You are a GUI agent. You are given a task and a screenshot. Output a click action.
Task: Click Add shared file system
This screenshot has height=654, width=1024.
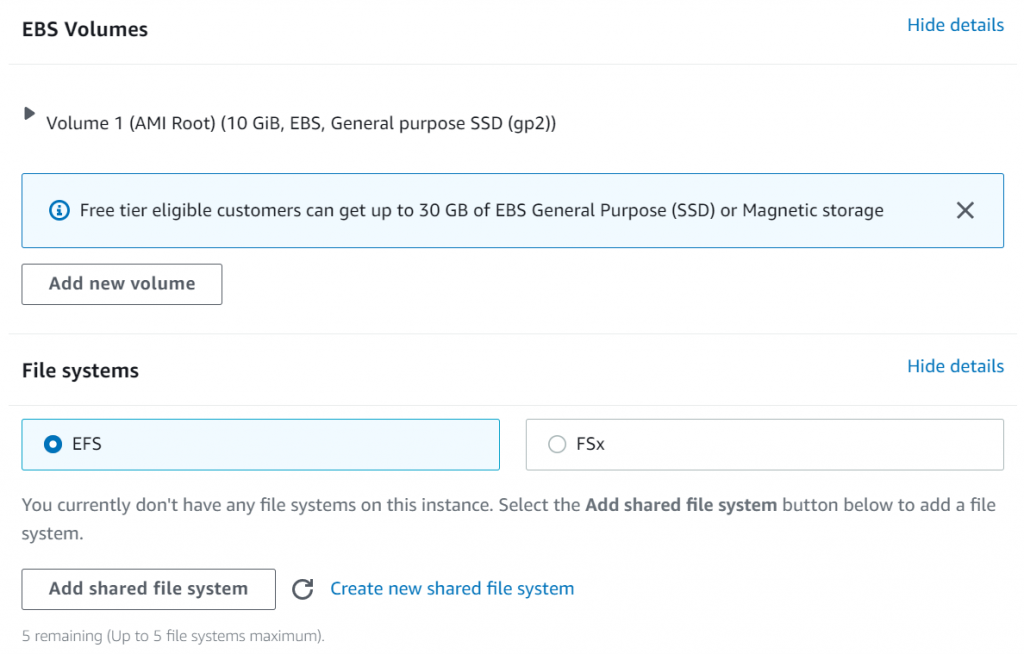tap(148, 589)
